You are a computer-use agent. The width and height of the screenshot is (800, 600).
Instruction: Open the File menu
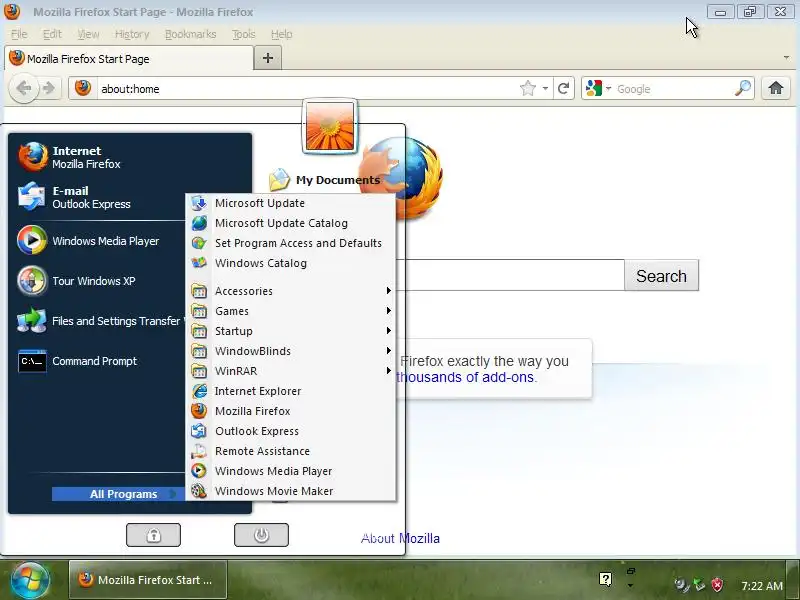[19, 34]
